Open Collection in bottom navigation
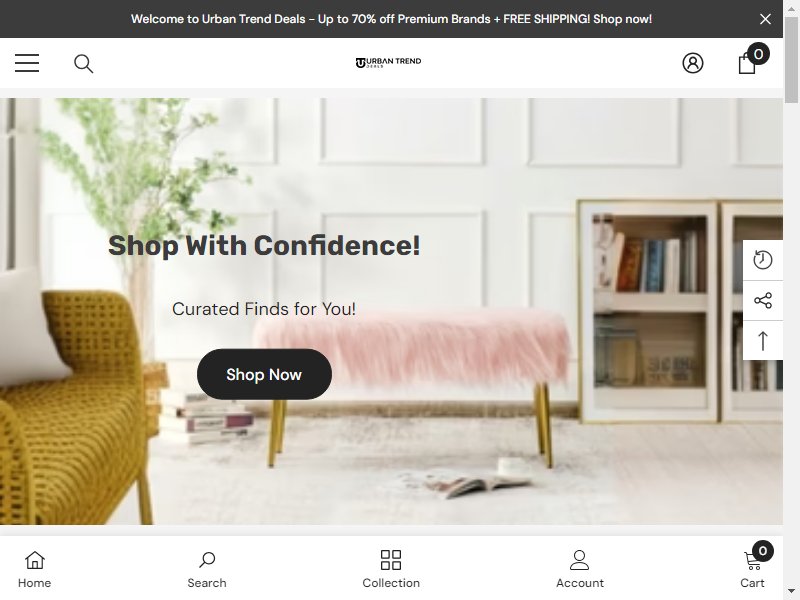This screenshot has width=800, height=600. click(391, 569)
